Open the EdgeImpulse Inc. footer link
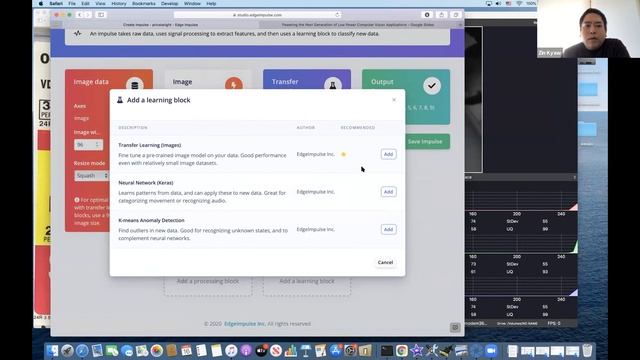The image size is (640, 360). [x=244, y=324]
